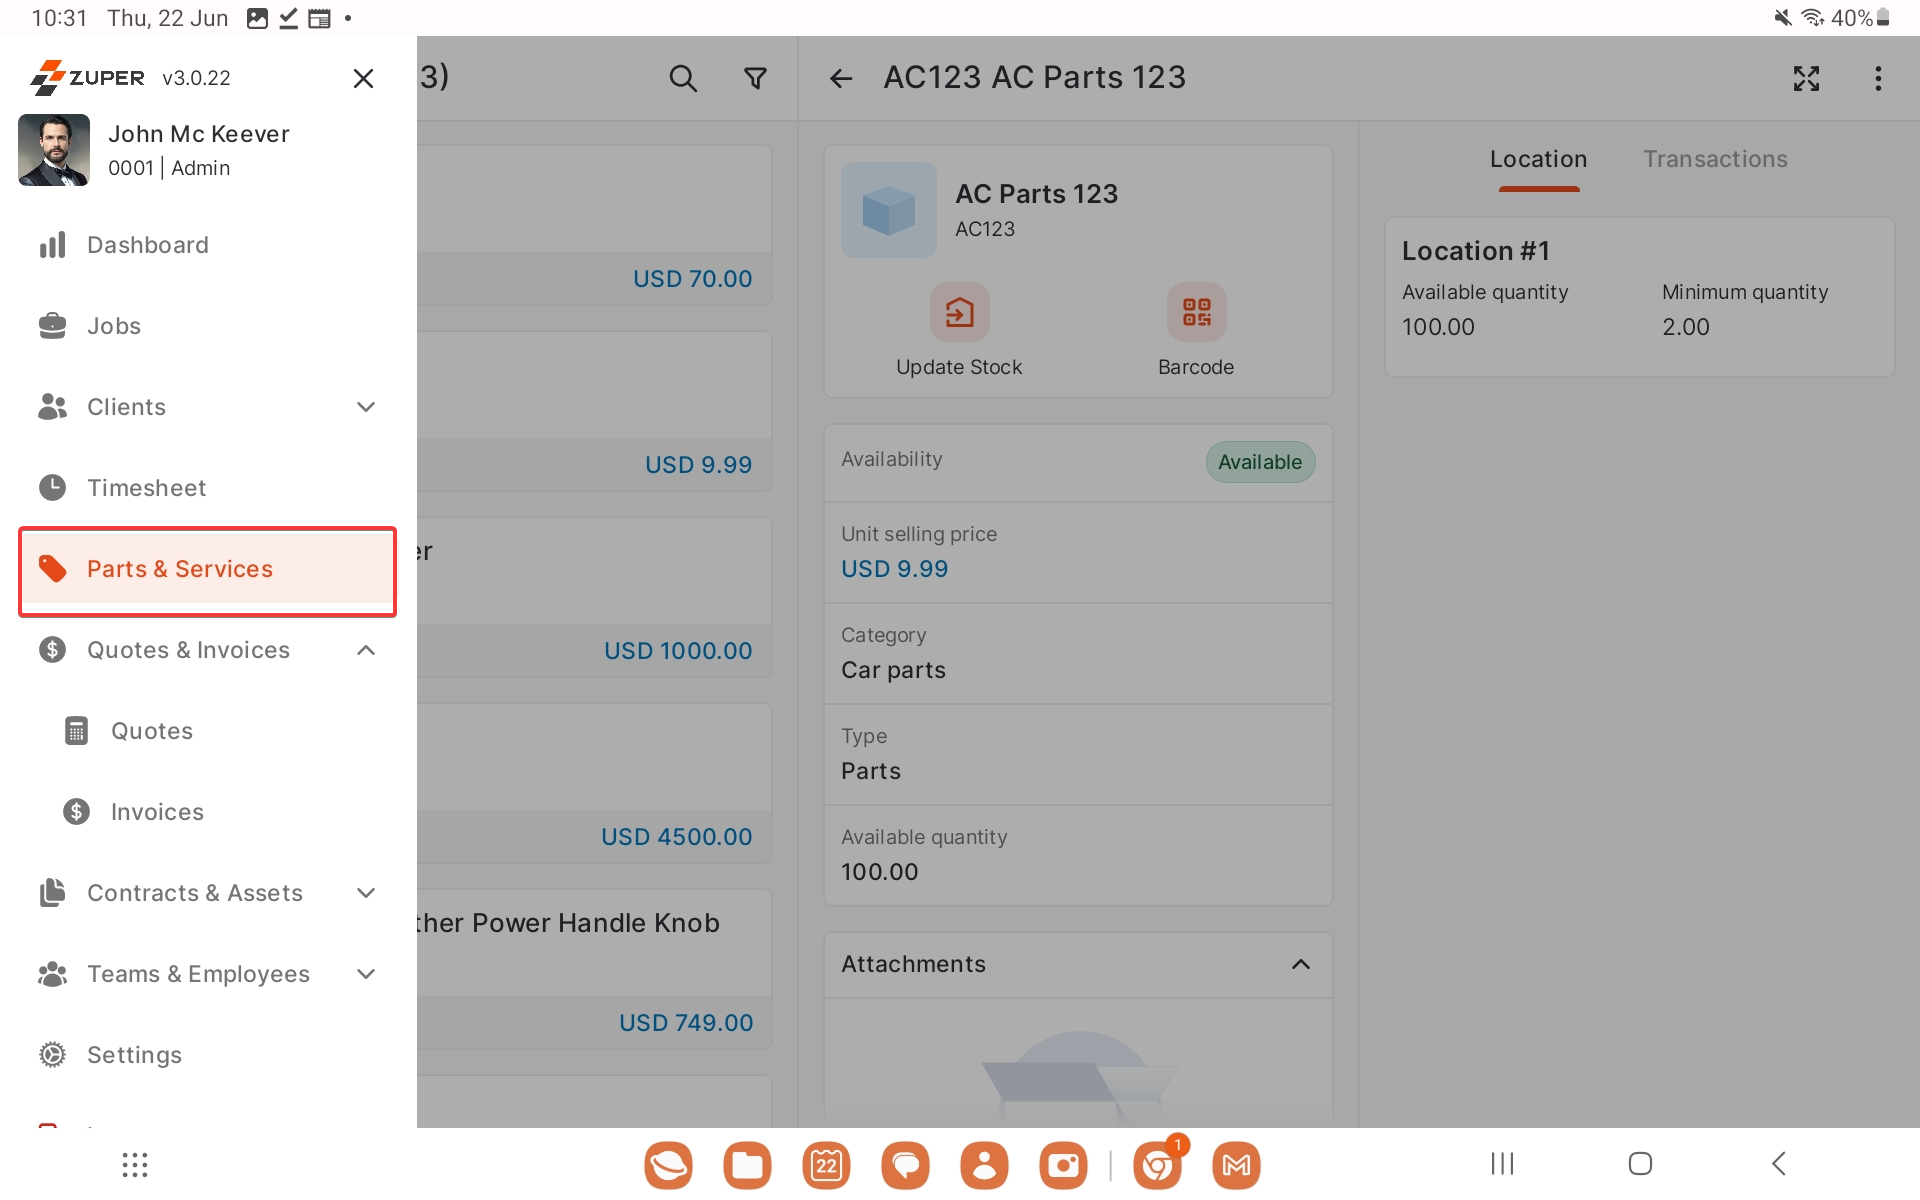This screenshot has height=1200, width=1920.
Task: Expand the Clients submenu chevron
Action: [x=366, y=407]
